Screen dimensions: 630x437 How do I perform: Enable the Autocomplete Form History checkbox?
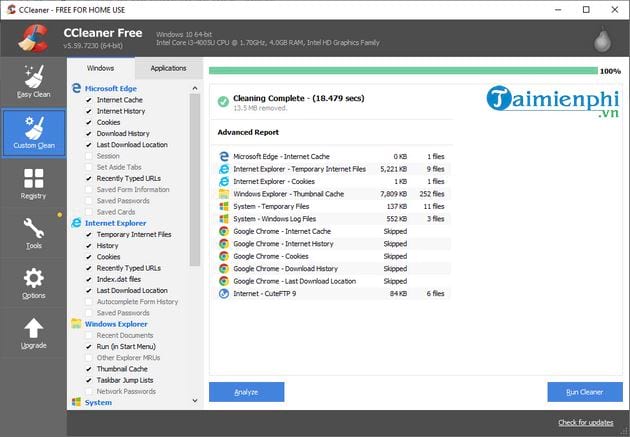click(x=89, y=301)
